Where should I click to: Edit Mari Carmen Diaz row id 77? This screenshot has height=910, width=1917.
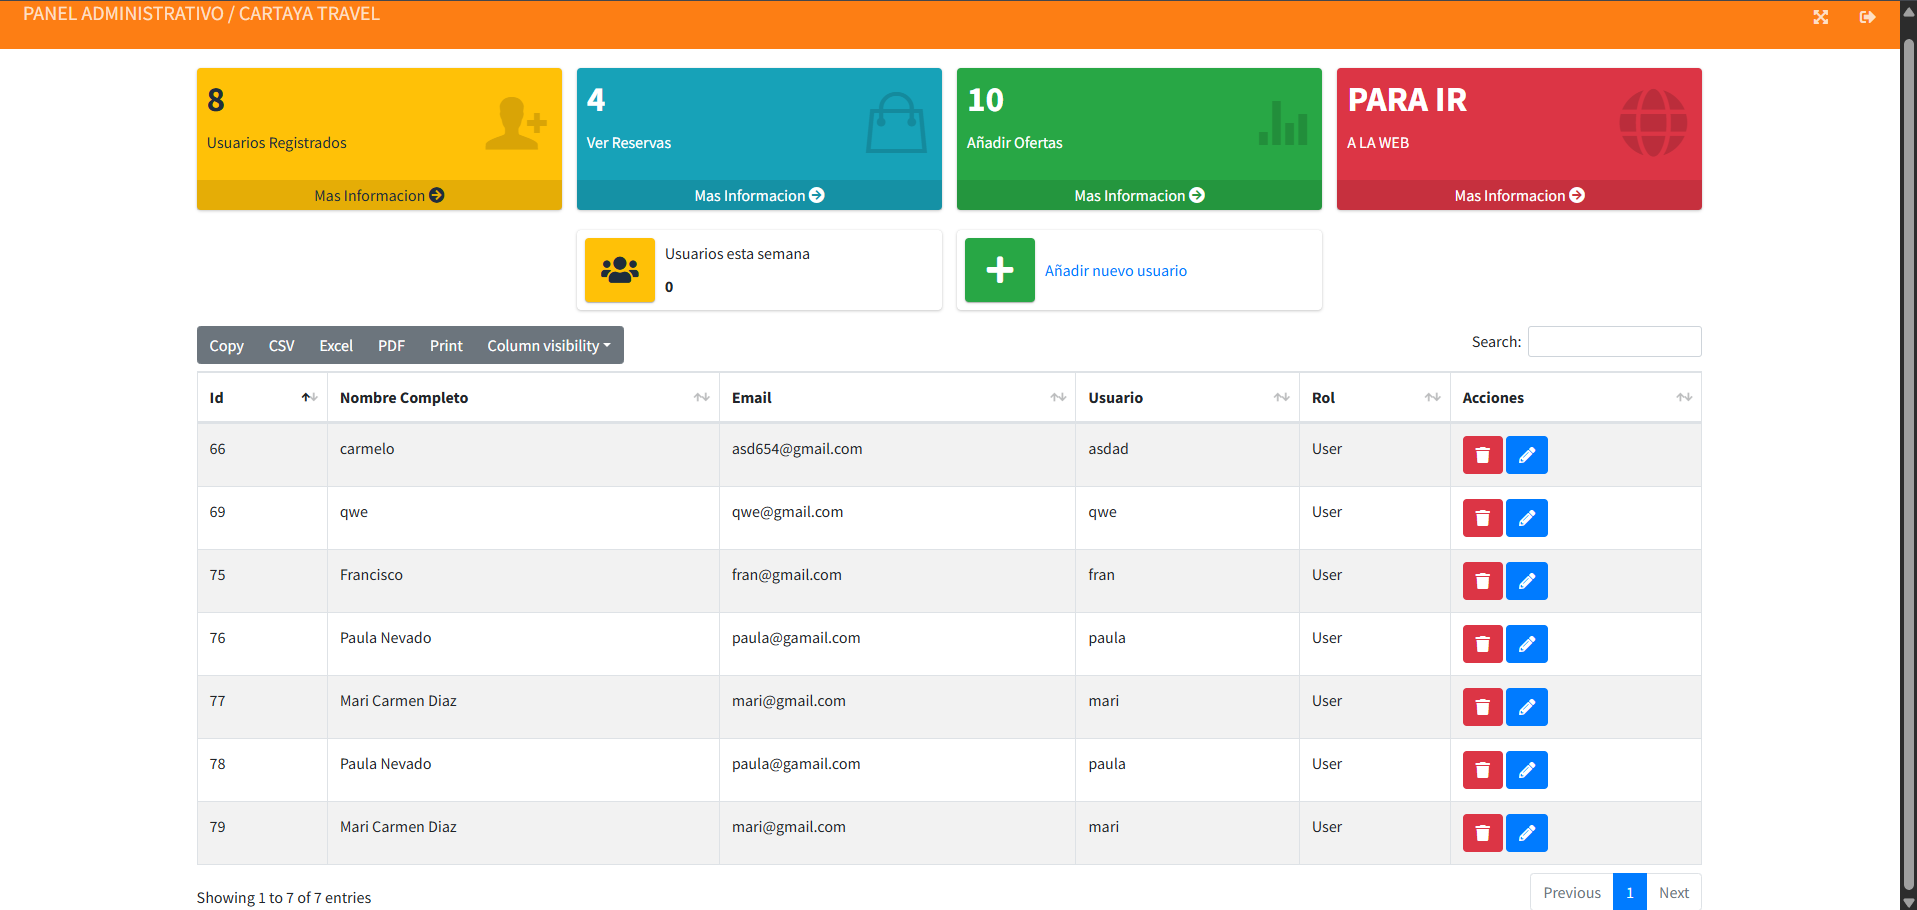pos(1527,707)
